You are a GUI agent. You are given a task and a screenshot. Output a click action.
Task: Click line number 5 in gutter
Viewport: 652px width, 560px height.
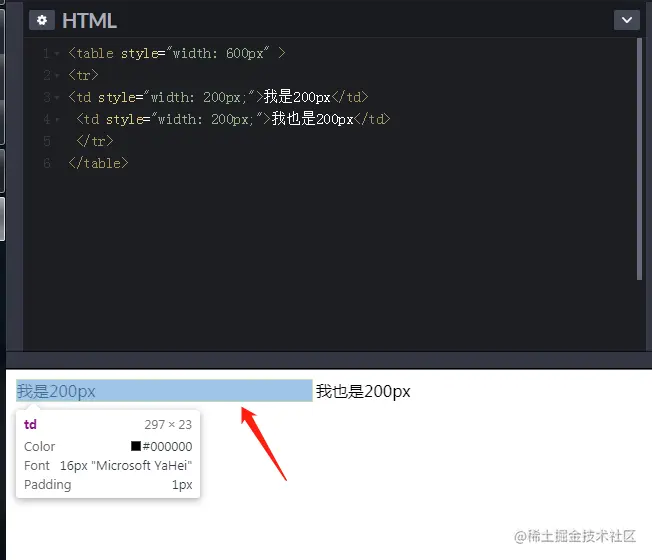coord(47,141)
